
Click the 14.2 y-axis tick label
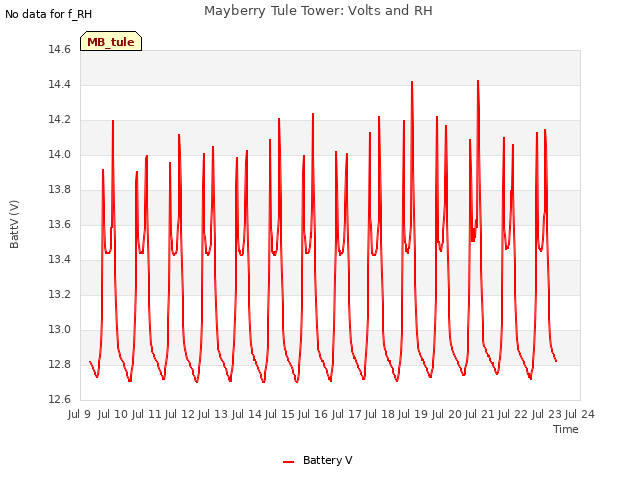click(60, 120)
